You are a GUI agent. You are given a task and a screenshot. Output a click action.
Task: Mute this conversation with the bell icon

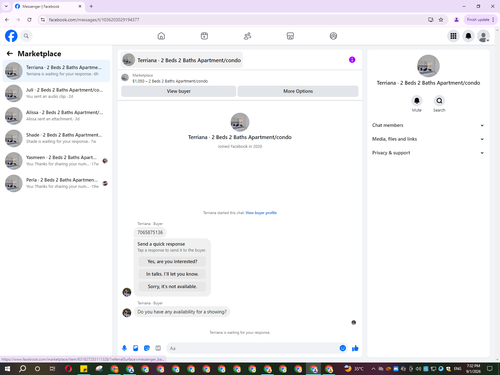click(417, 100)
